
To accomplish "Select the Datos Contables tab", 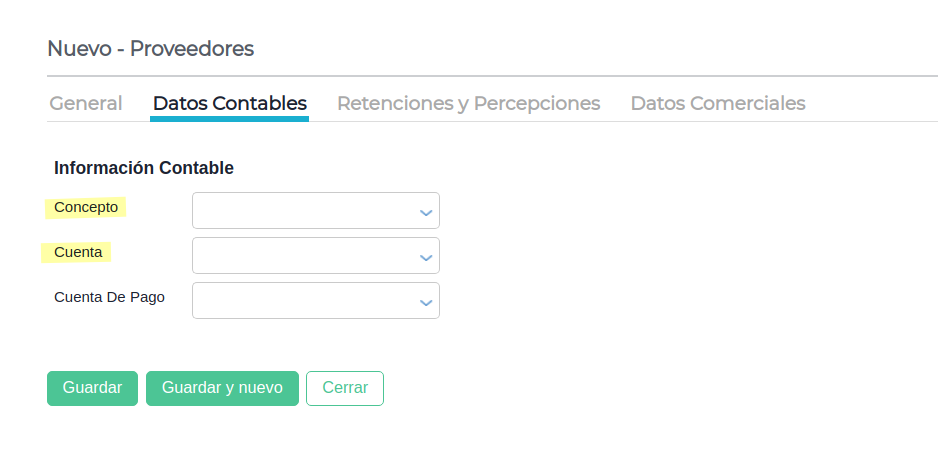I will coord(230,103).
